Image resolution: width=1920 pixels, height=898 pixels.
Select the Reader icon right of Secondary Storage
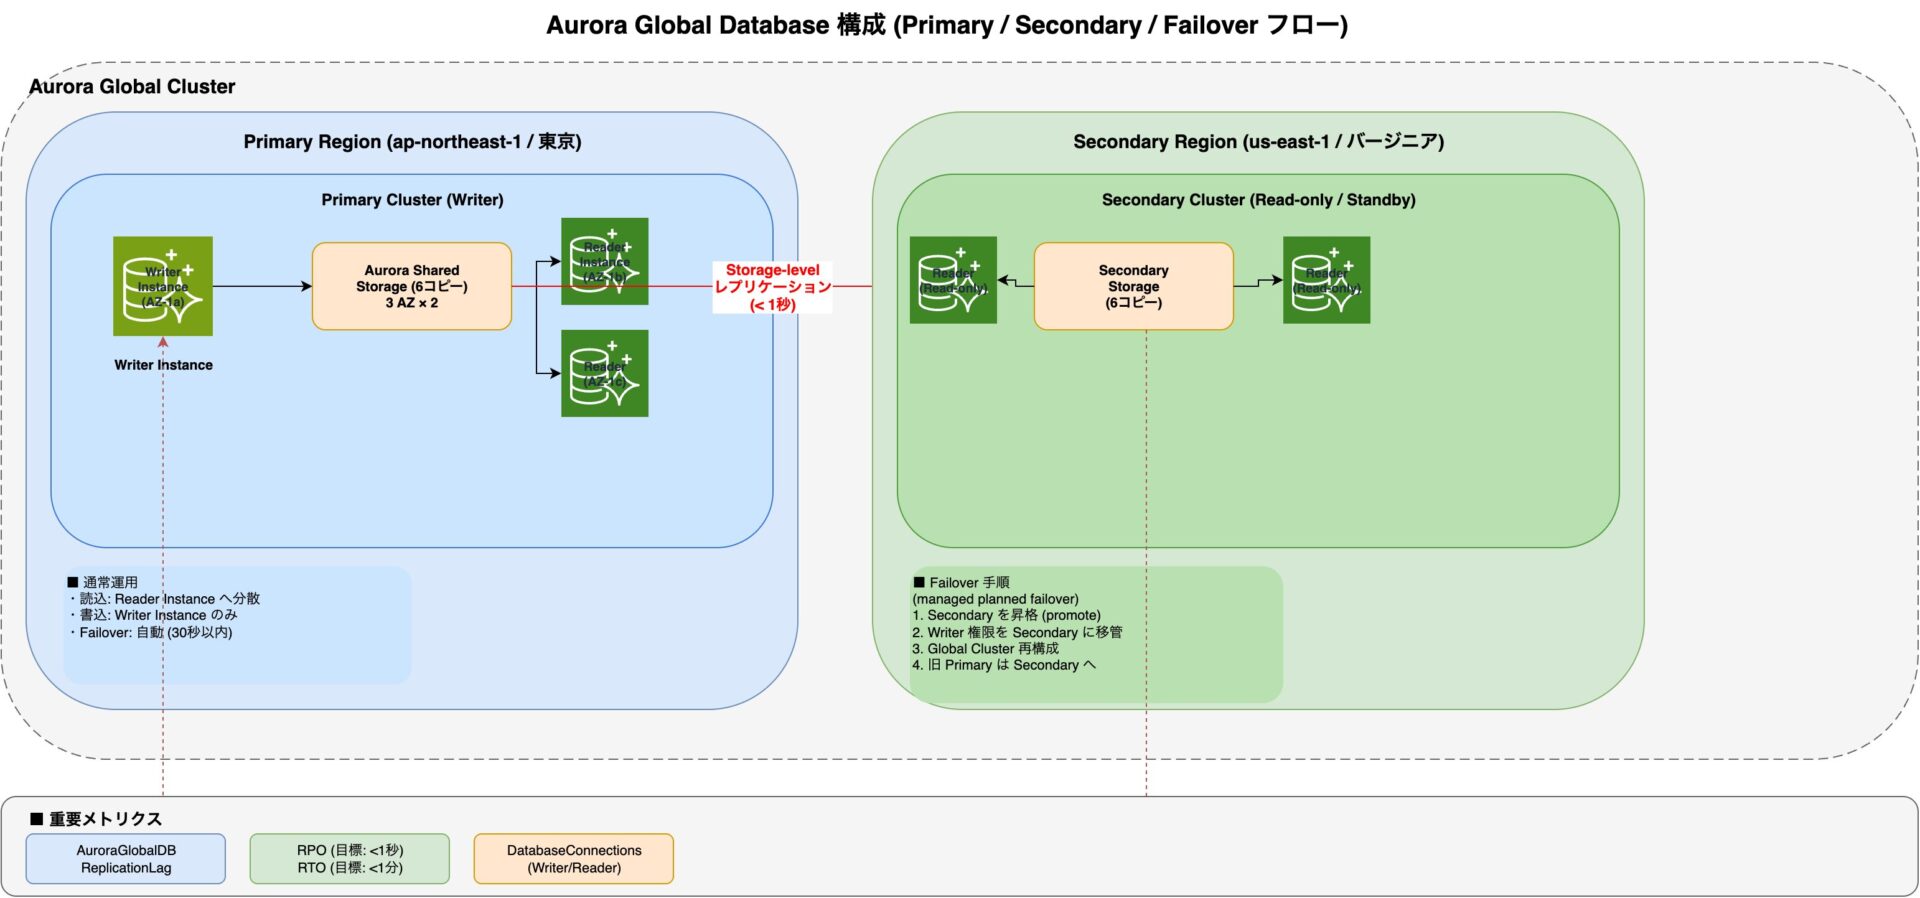1326,280
